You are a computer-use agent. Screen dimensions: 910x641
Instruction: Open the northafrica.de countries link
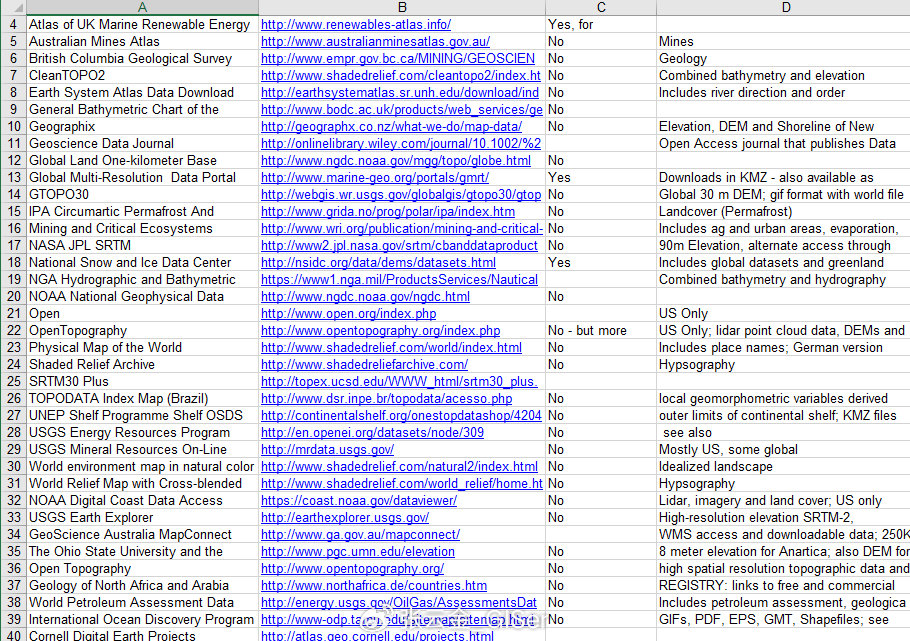374,586
